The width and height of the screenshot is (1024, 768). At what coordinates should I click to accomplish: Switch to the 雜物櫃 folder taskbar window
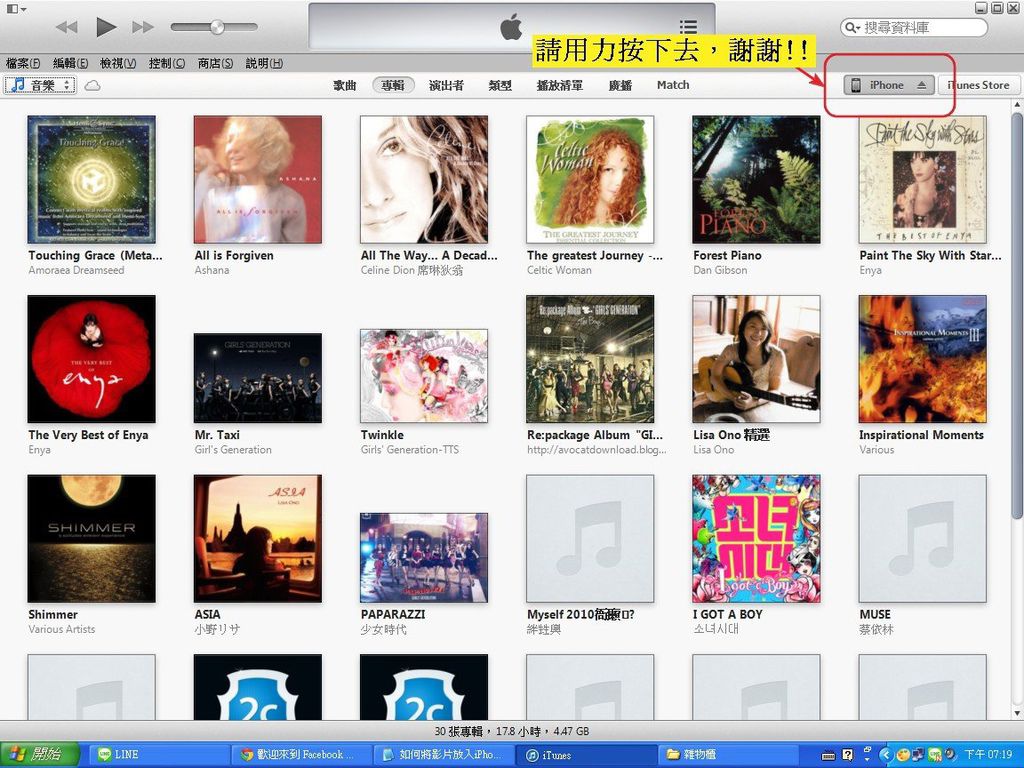pos(729,755)
